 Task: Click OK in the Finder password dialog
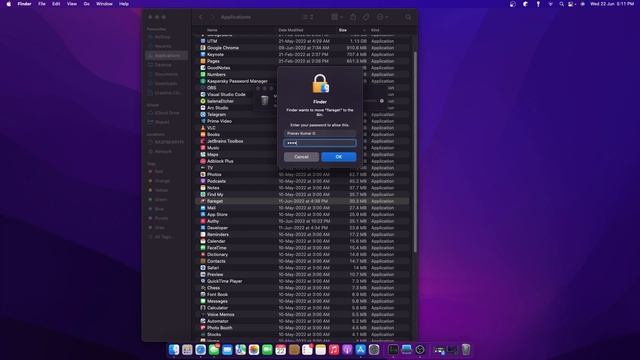(338, 157)
